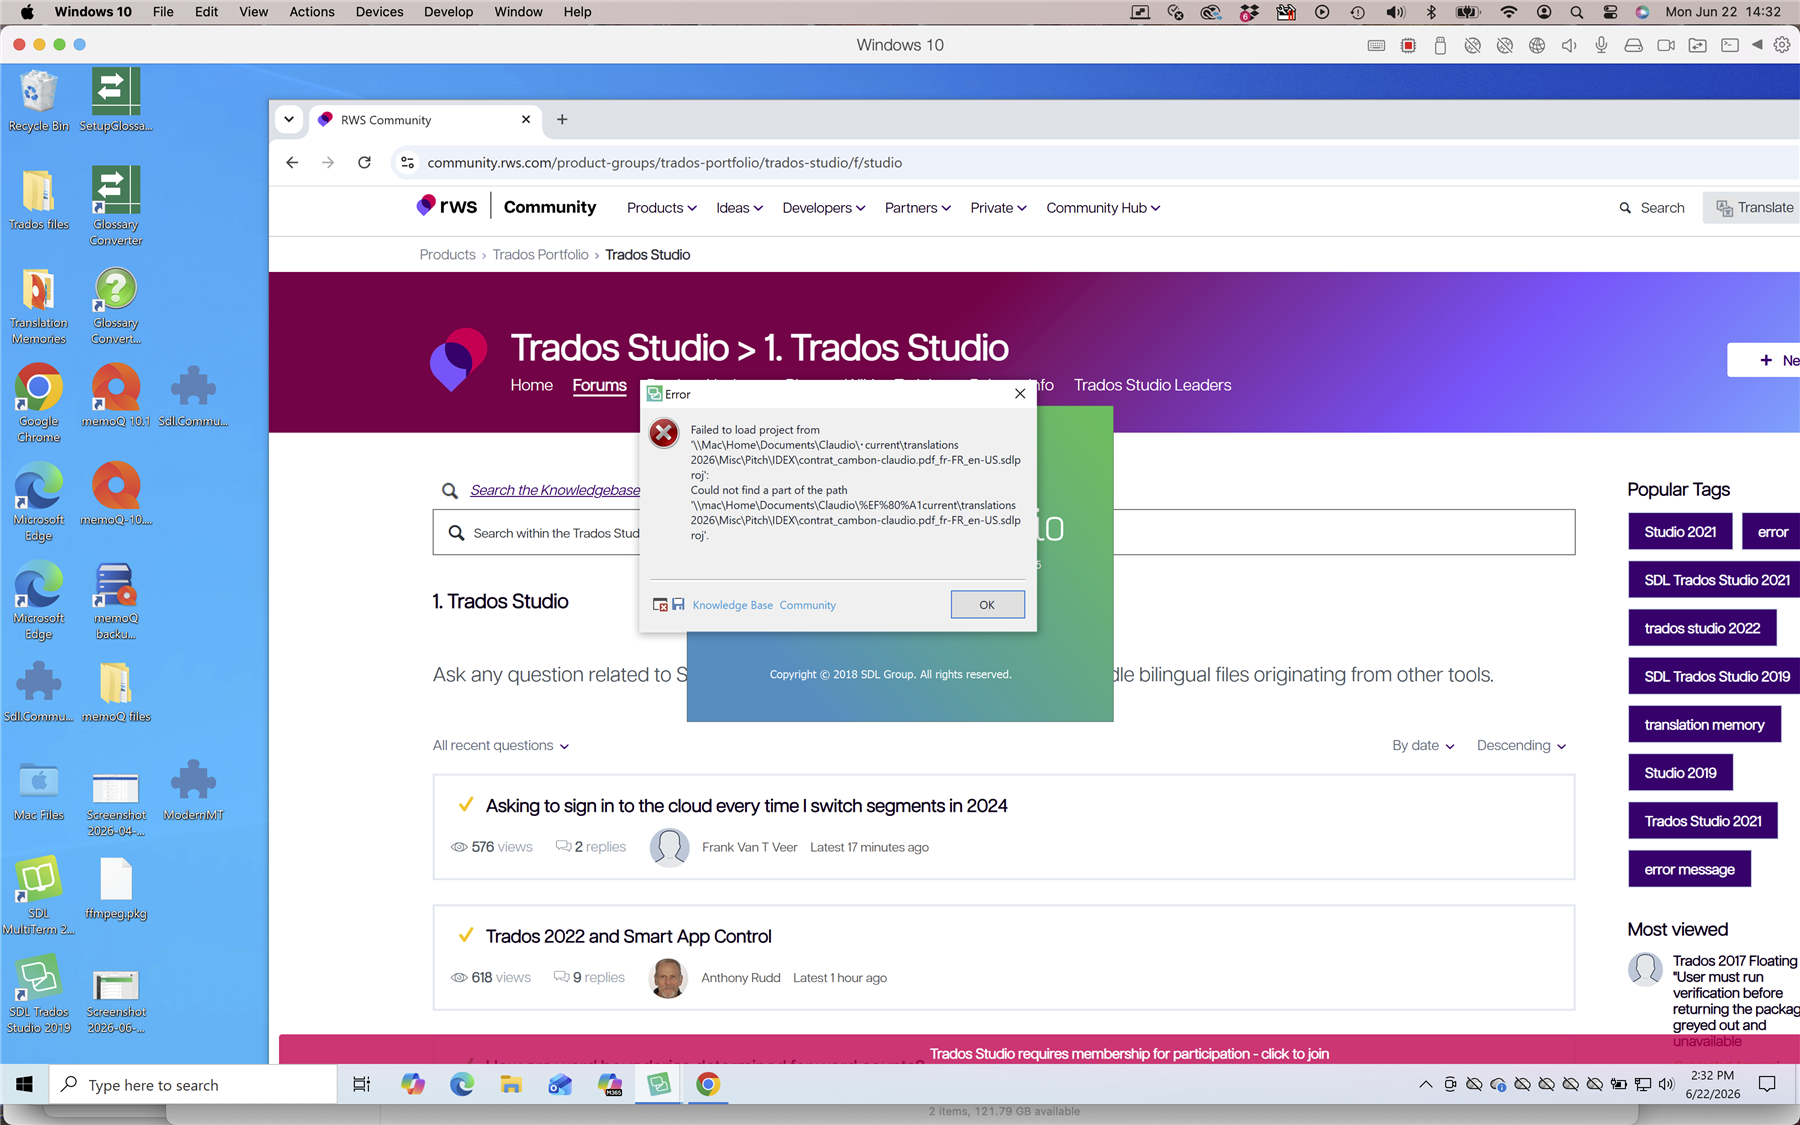Screen dimensions: 1800x1125
Task: Expand the Ideas menu on the RWS site
Action: point(739,208)
